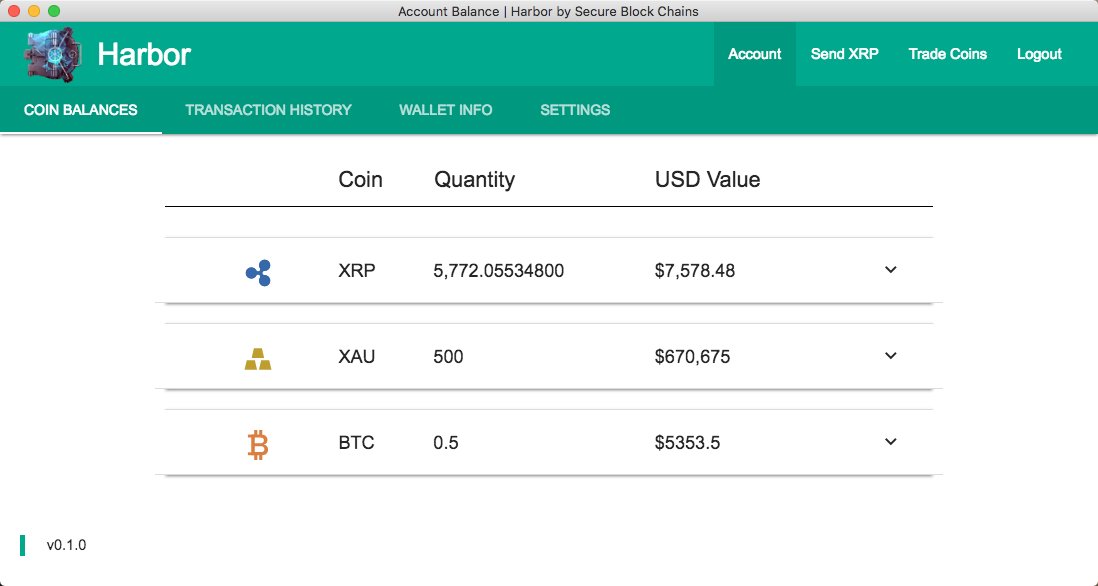This screenshot has width=1098, height=586.
Task: Click the BTC quantity 0.5
Action: (445, 442)
